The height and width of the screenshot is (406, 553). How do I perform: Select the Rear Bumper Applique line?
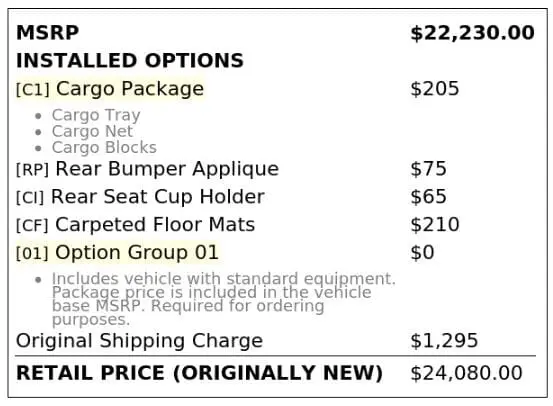(x=147, y=169)
